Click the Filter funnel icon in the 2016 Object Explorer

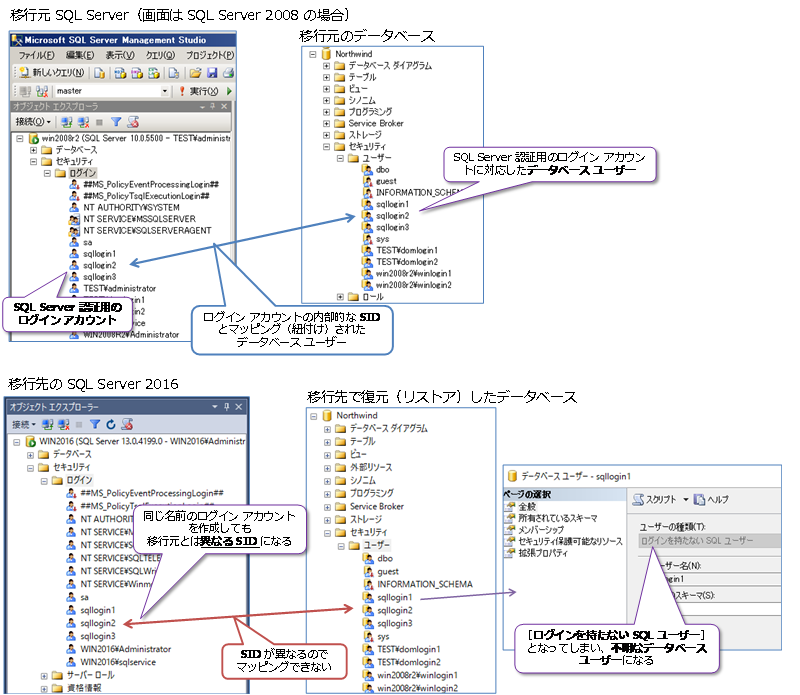point(95,425)
